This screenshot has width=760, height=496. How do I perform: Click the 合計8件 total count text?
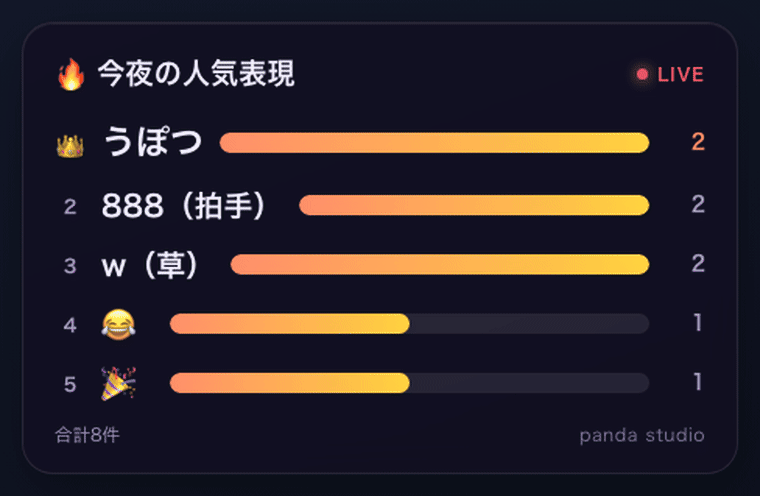(87, 435)
